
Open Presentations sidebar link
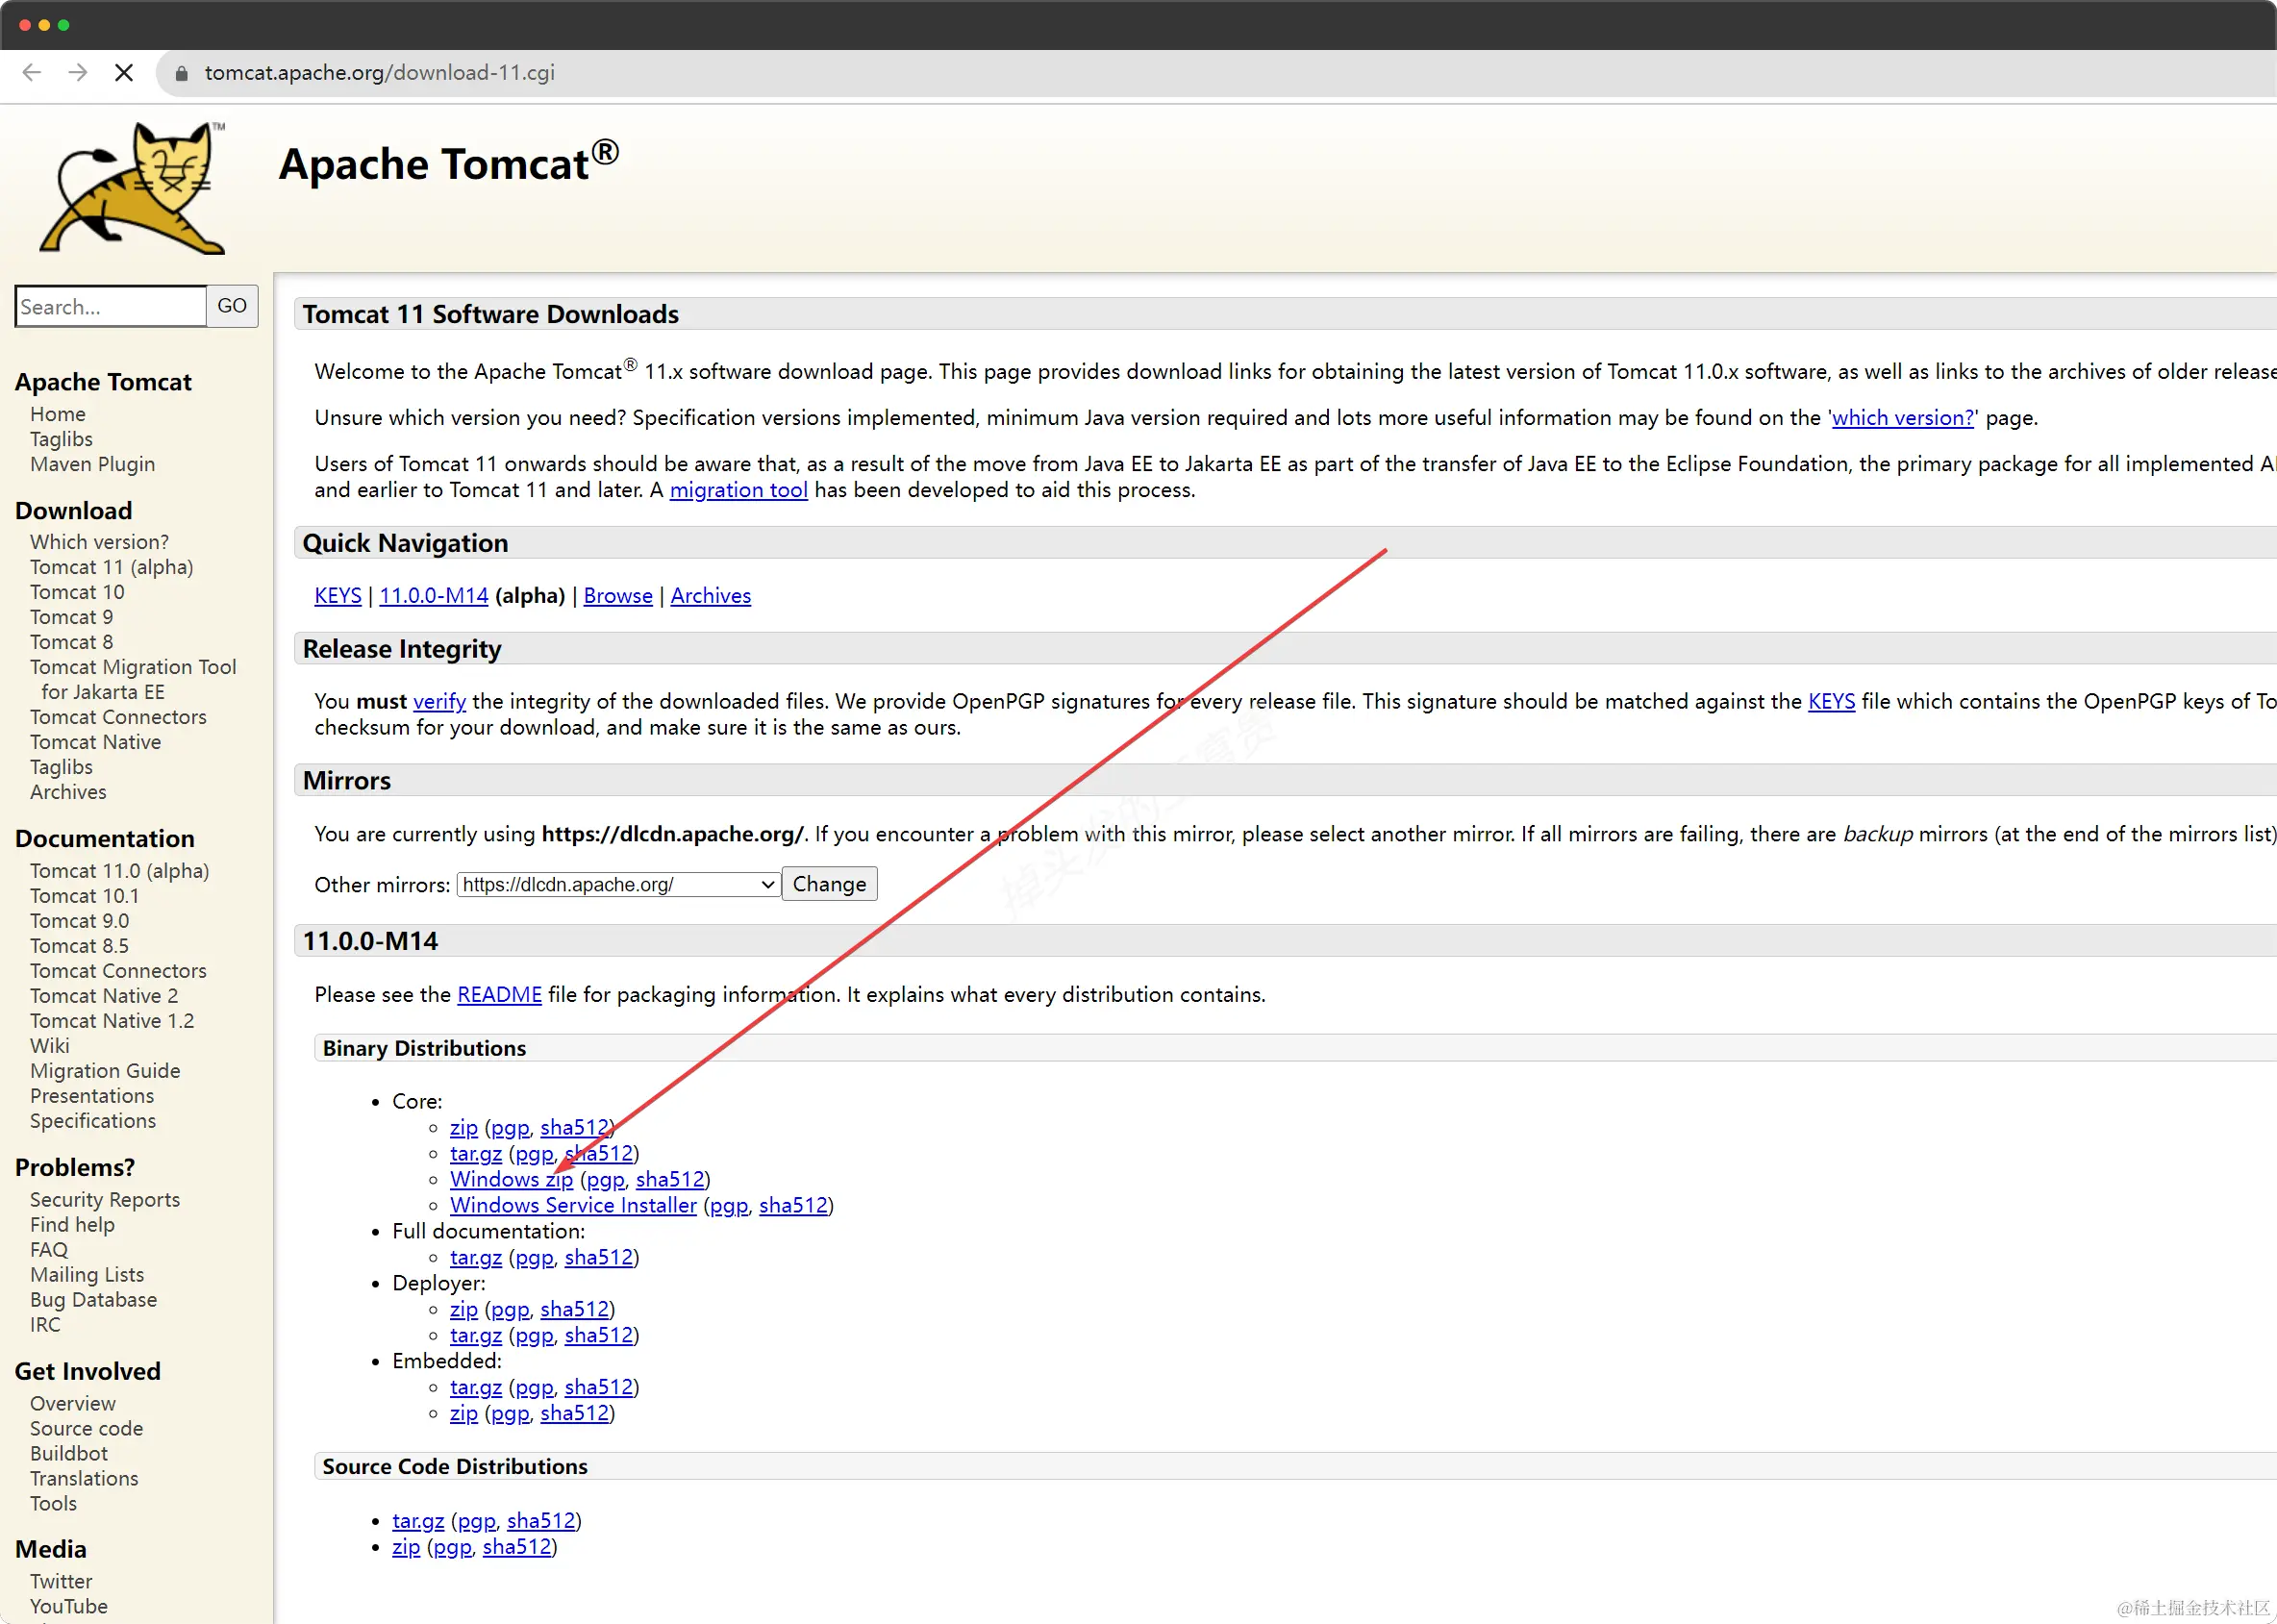(x=92, y=1096)
